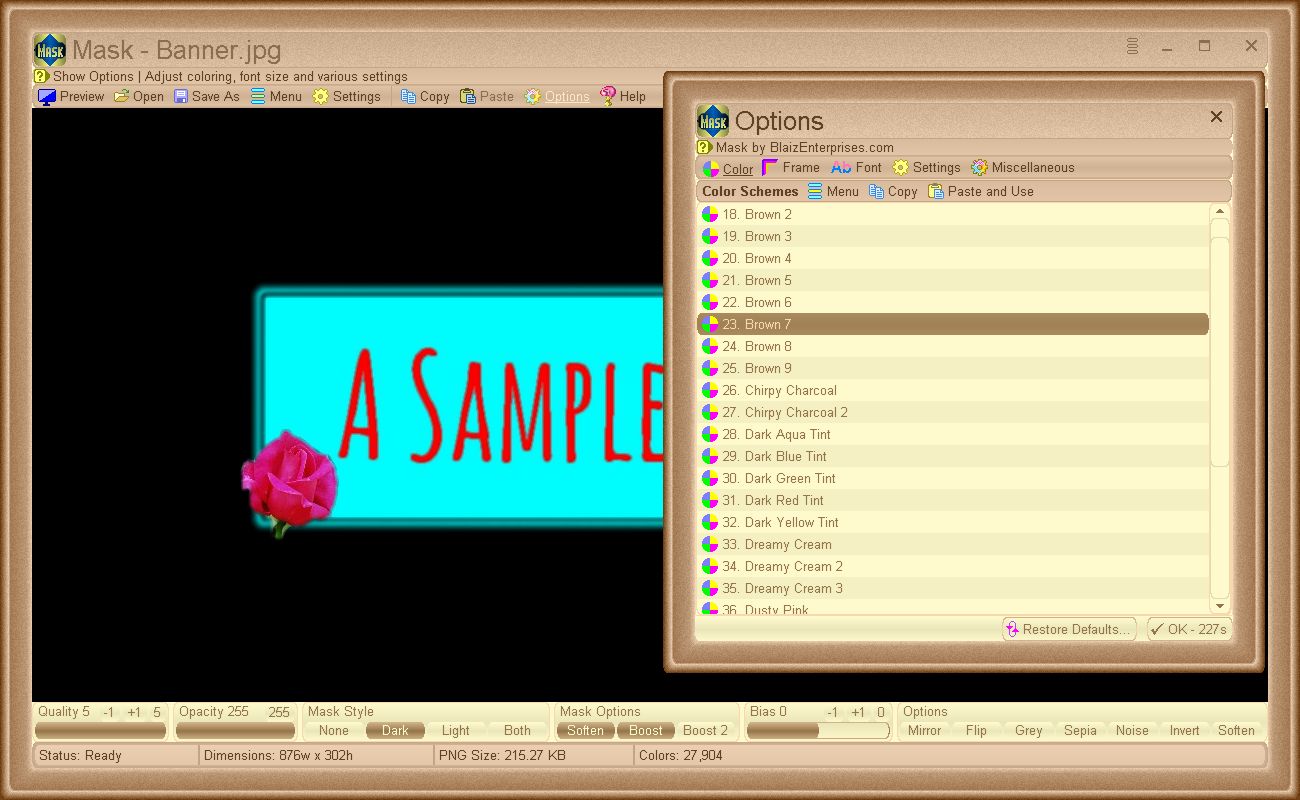This screenshot has width=1300, height=800.
Task: Switch to the Frame tab in Options
Action: tap(790, 168)
